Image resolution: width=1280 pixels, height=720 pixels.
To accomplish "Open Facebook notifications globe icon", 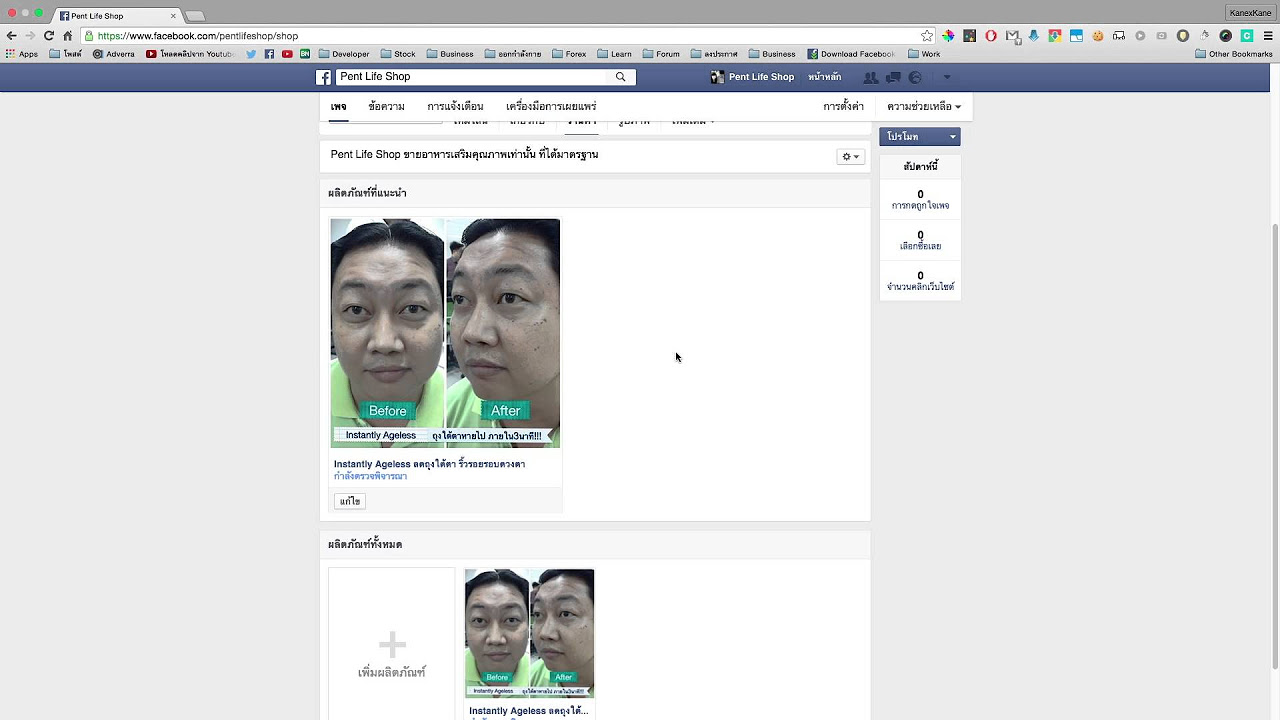I will 915,77.
